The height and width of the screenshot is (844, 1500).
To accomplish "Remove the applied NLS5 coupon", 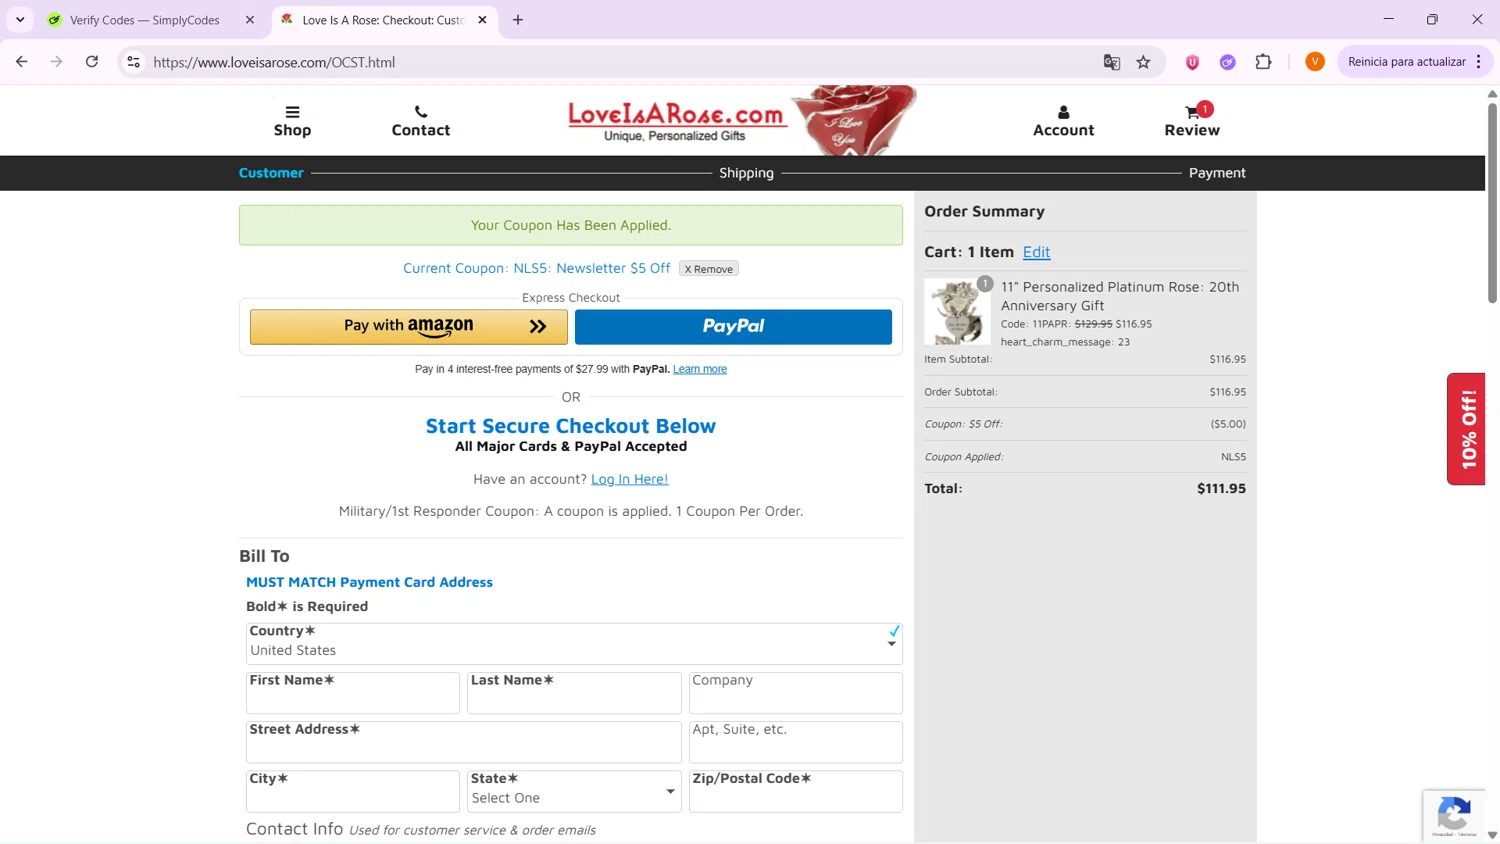I will 709,269.
